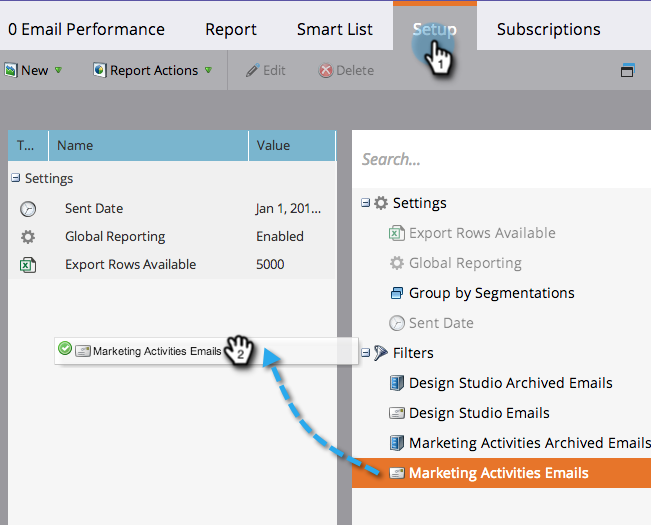651x525 pixels.
Task: Open the Subscriptions tab
Action: [x=548, y=29]
